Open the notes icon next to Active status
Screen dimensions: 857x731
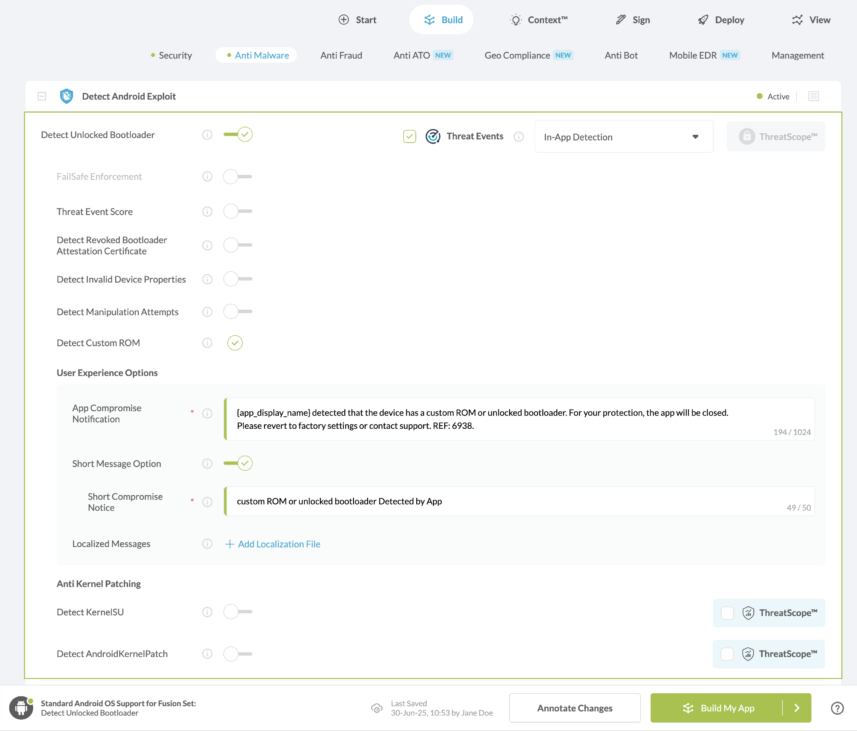813,96
